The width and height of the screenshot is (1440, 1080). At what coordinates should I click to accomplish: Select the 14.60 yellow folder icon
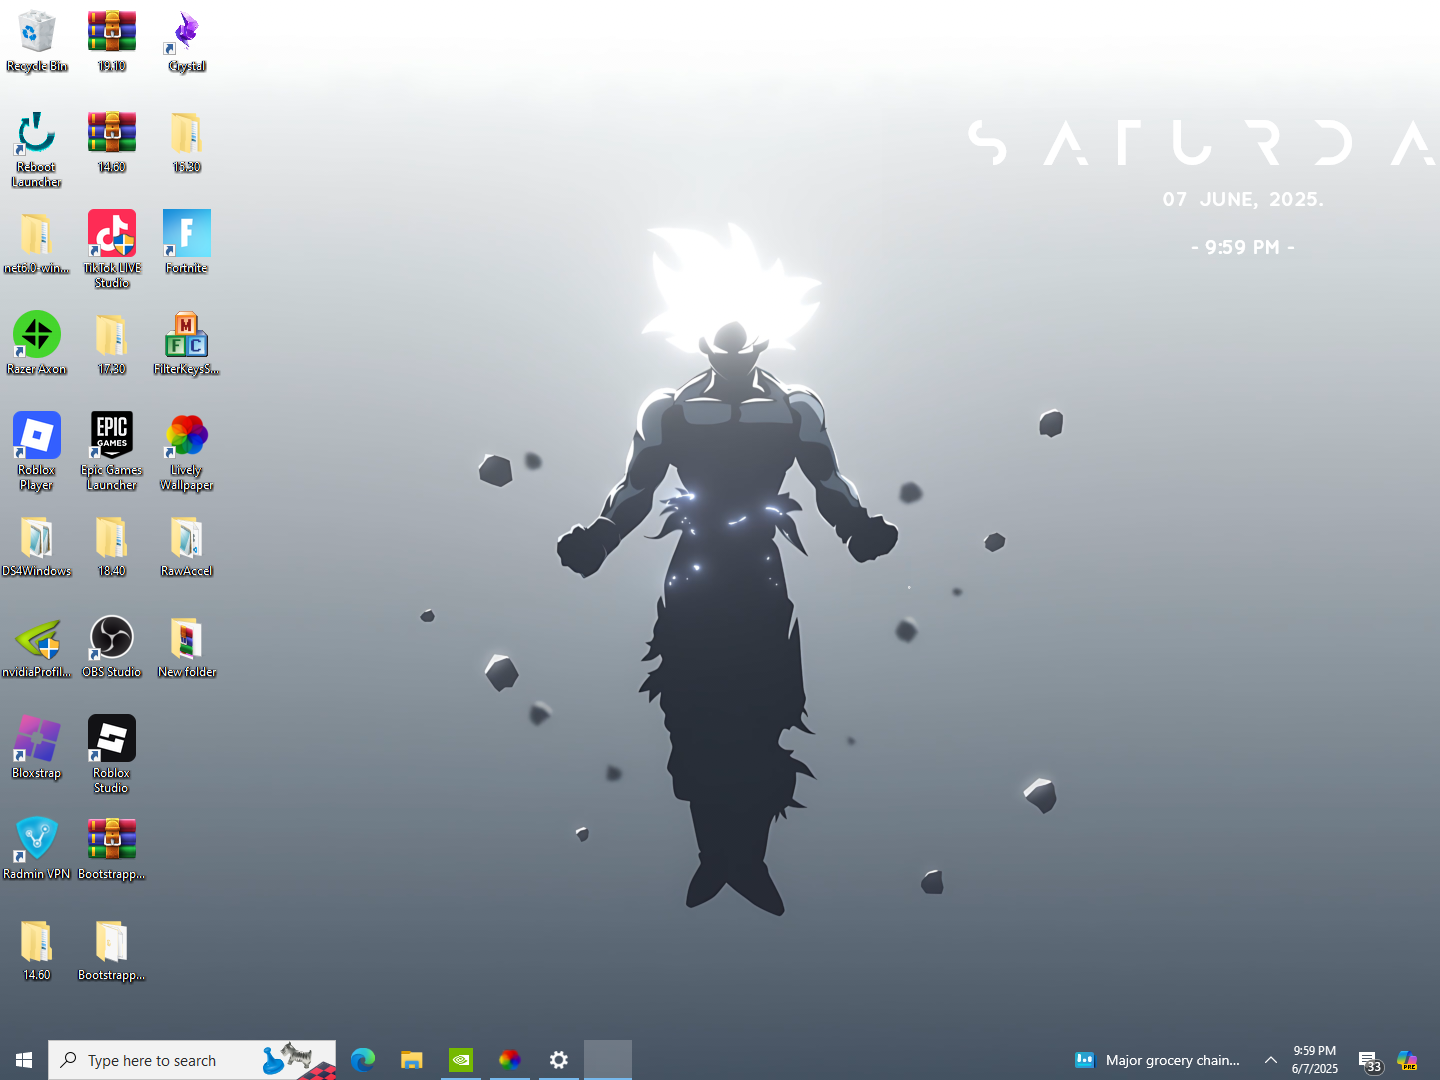[x=37, y=950]
